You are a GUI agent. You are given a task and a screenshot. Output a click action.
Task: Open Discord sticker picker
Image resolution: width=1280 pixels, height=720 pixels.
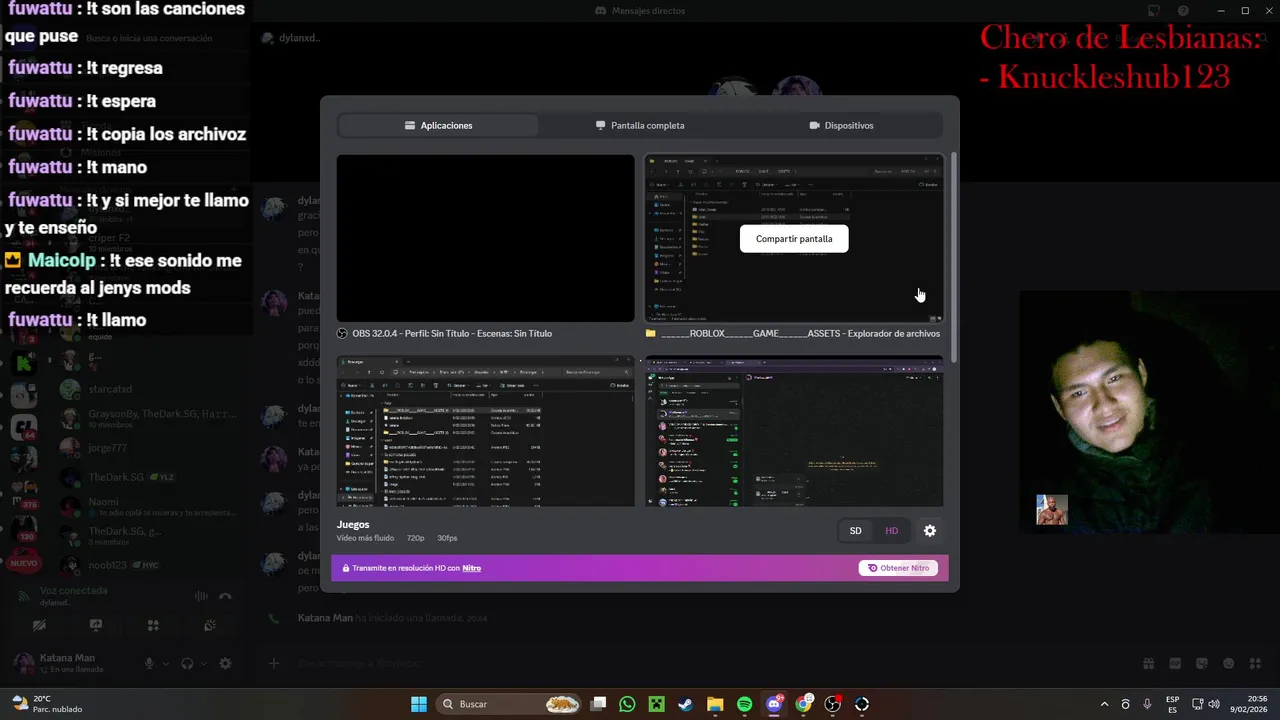(x=1202, y=663)
